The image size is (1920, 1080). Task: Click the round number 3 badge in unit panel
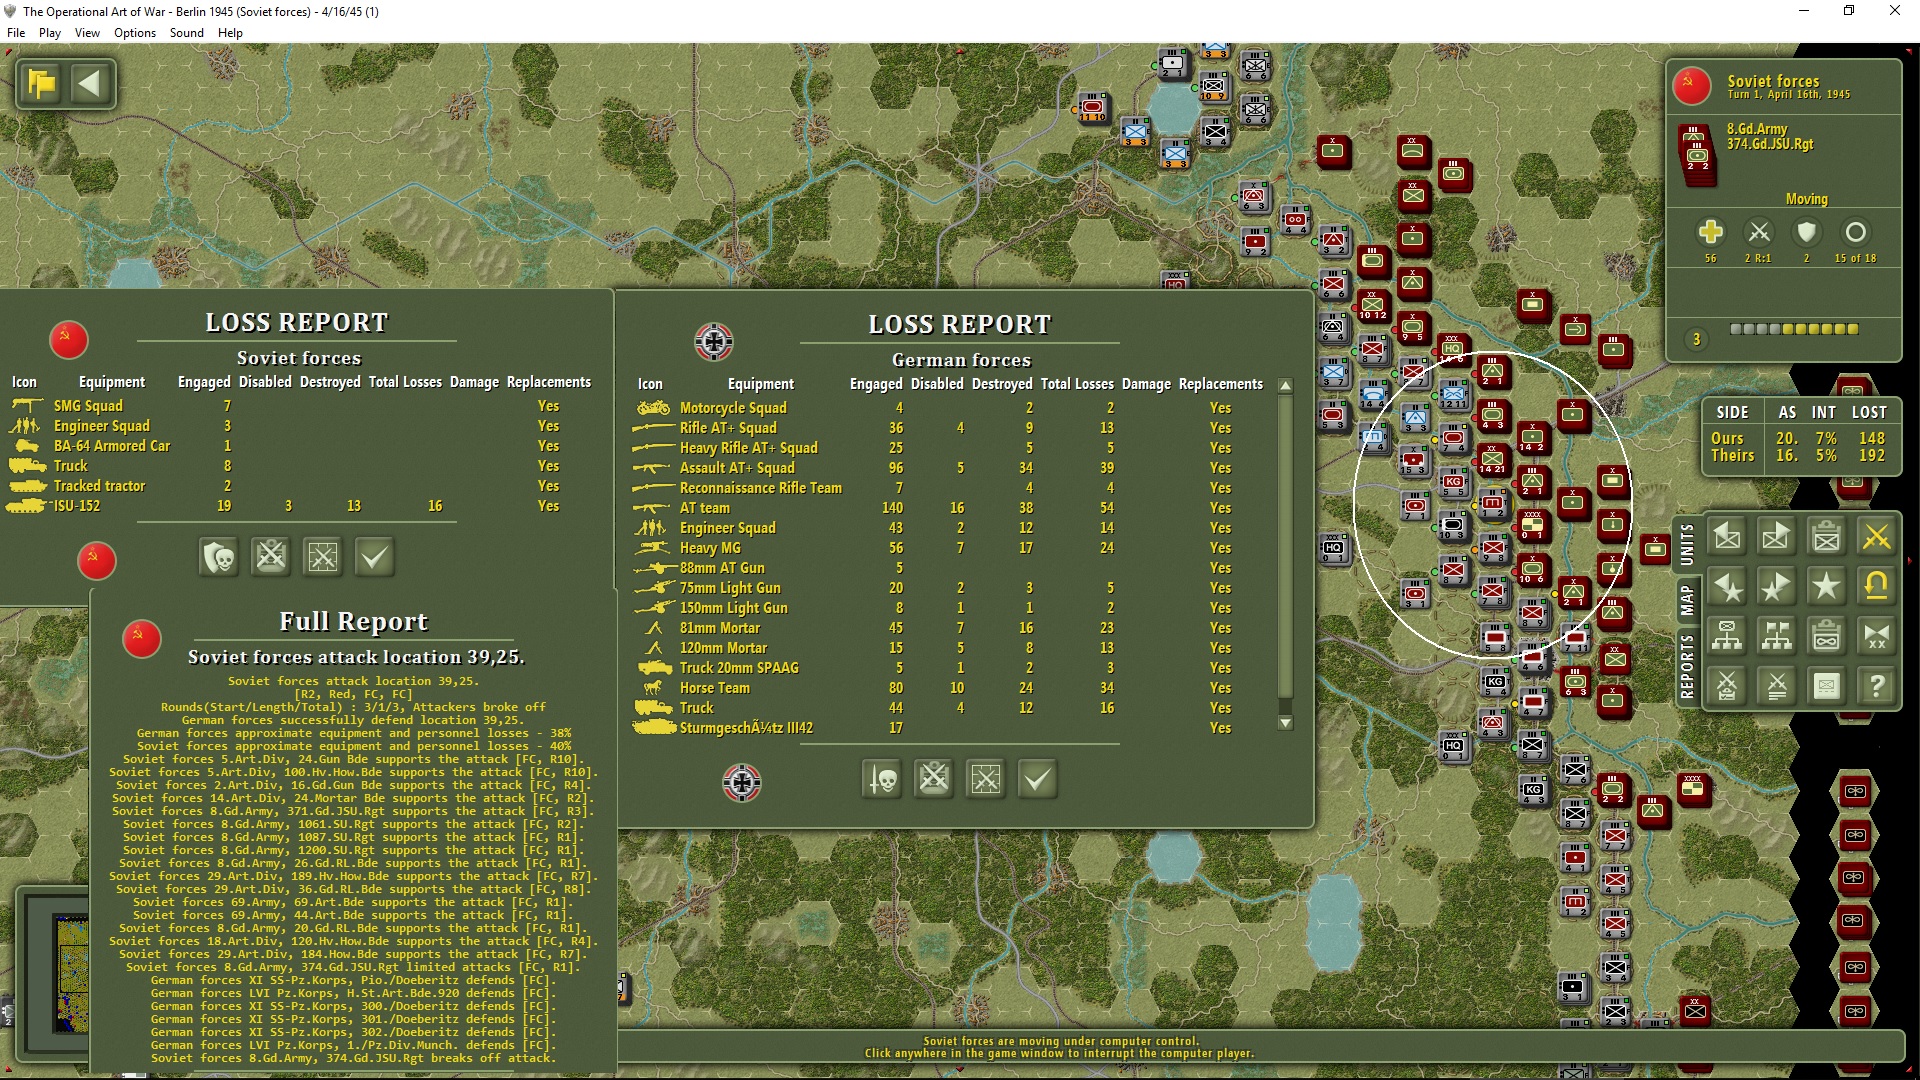coord(1696,340)
